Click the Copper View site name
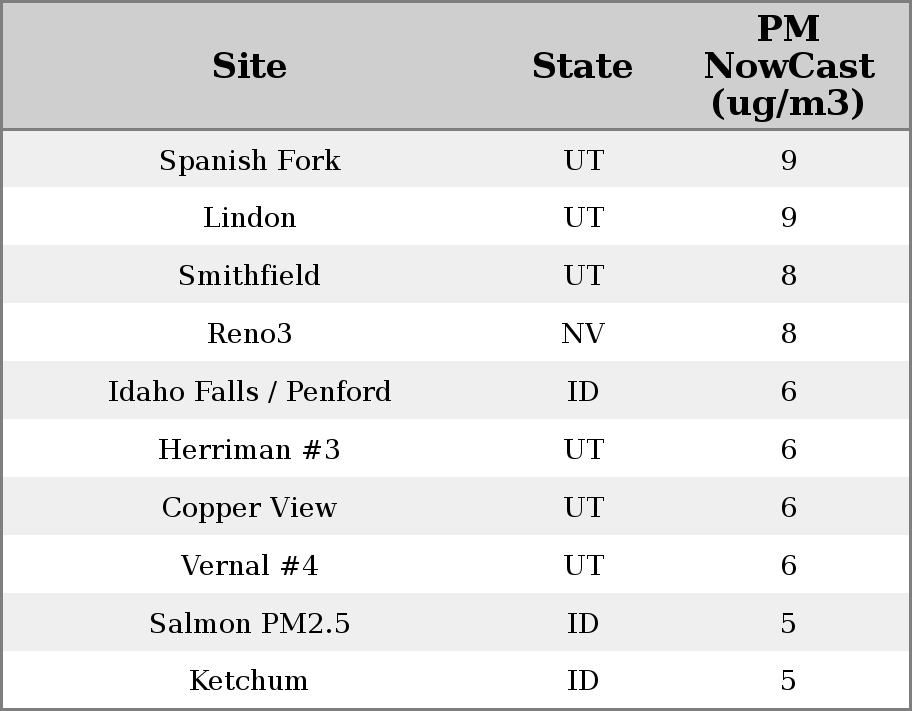 coord(249,508)
